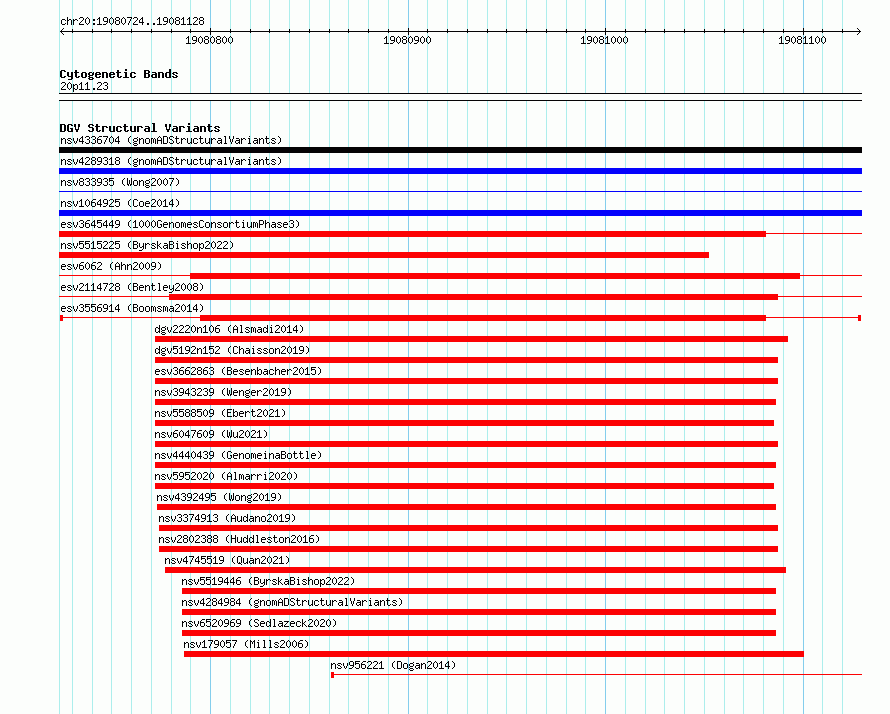The height and width of the screenshot is (714, 890).
Task: Select the red nsv179057 variant bar
Action: [x=494, y=654]
